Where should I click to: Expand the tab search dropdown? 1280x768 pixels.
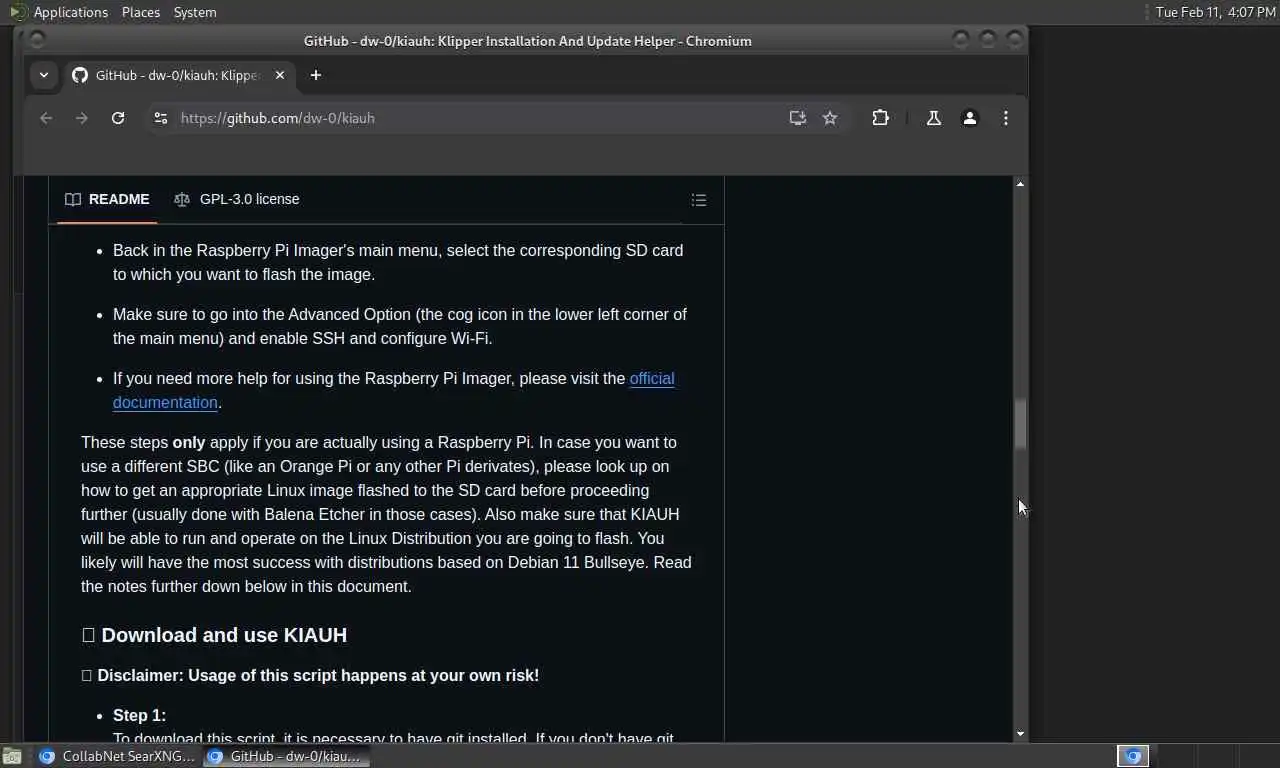click(43, 75)
